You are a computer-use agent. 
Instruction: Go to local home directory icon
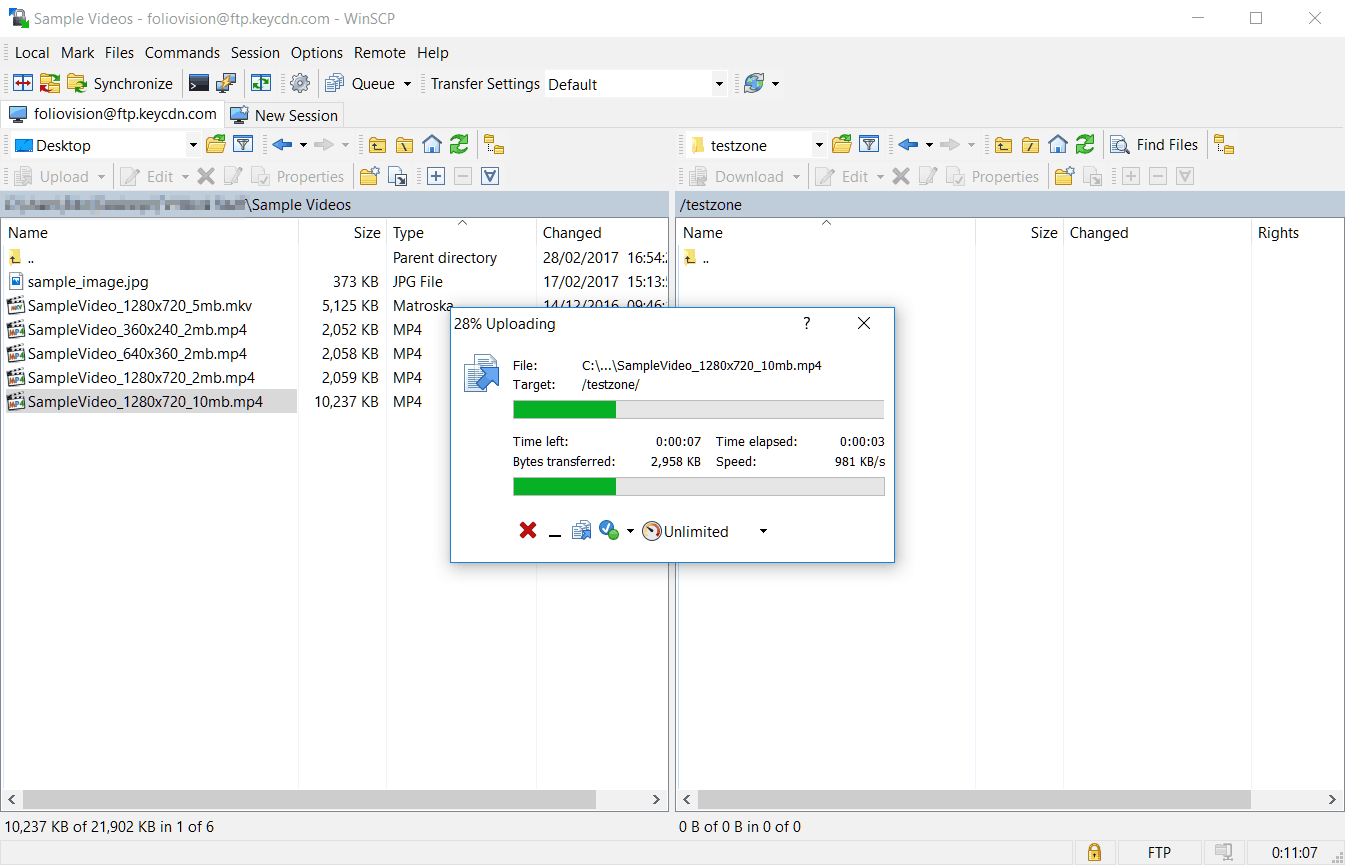[x=432, y=145]
